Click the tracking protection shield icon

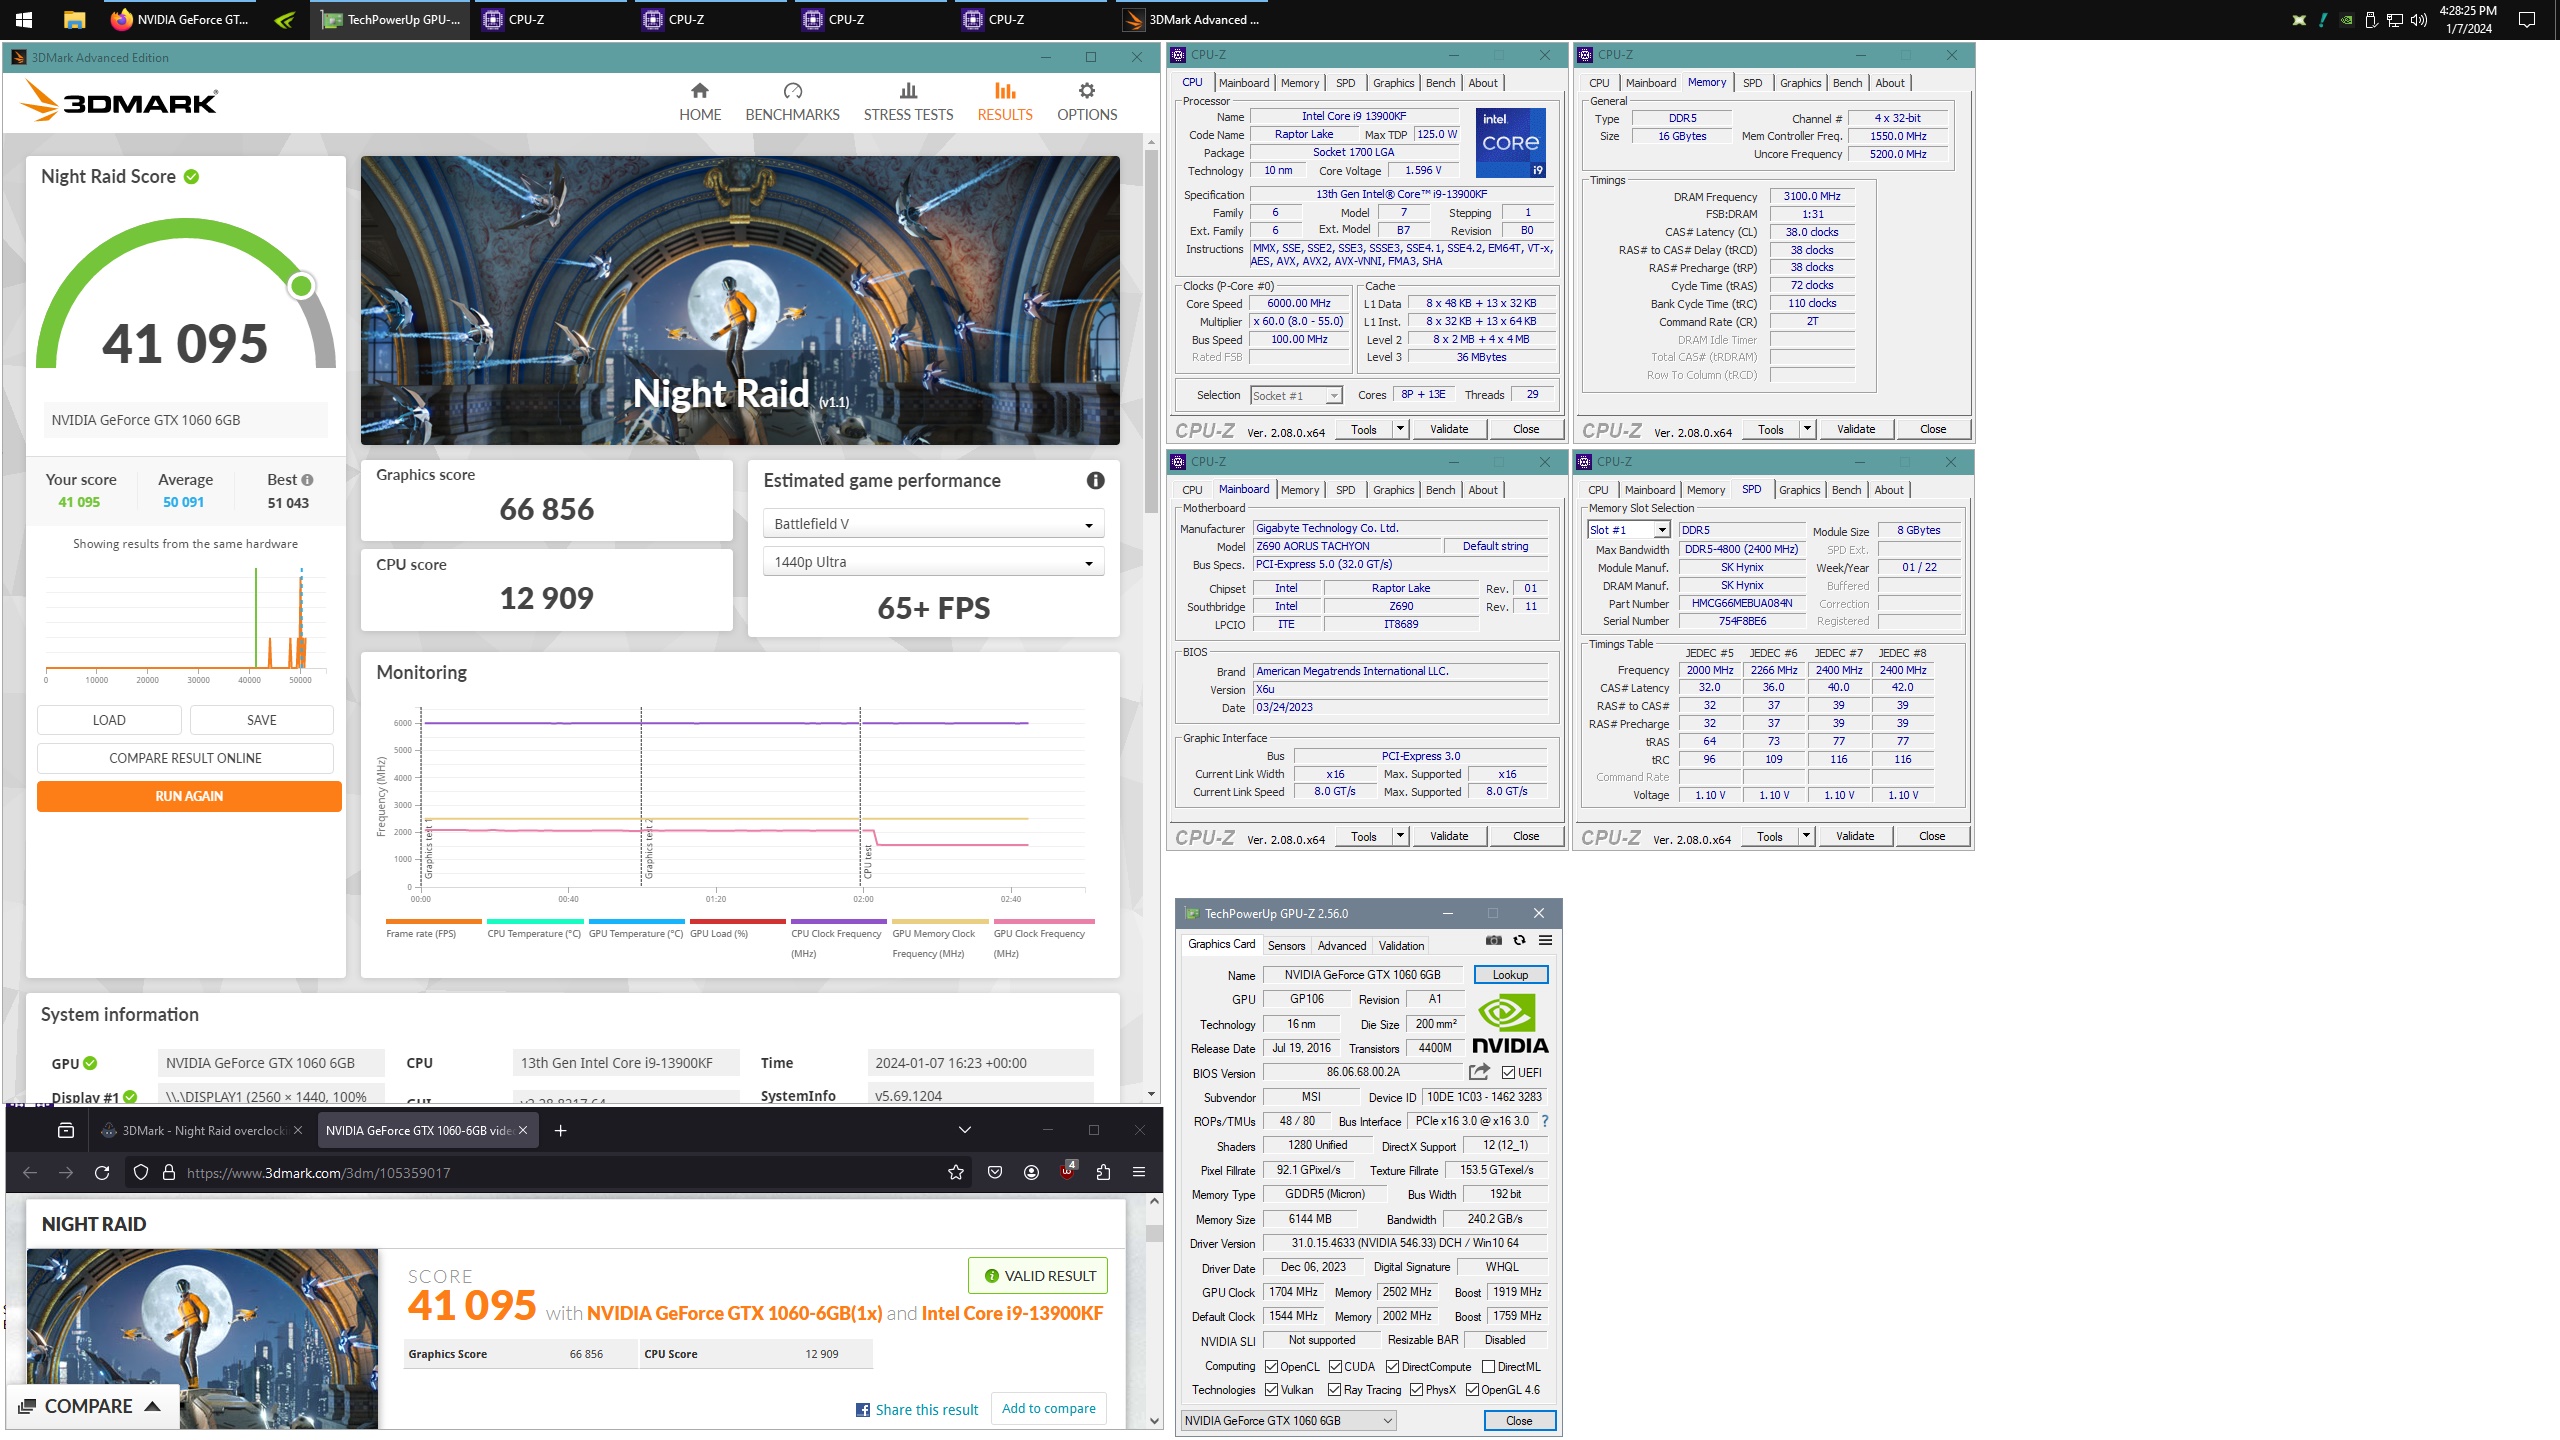141,1172
